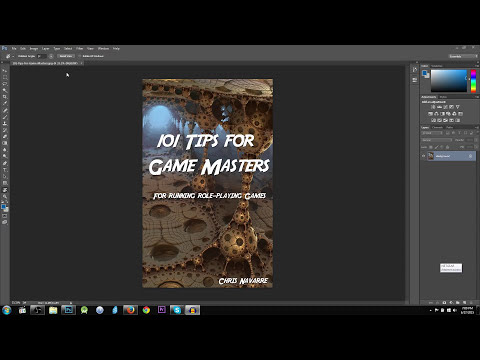Click the Quick Mask mode icon
The width and height of the screenshot is (480, 360).
click(5, 216)
